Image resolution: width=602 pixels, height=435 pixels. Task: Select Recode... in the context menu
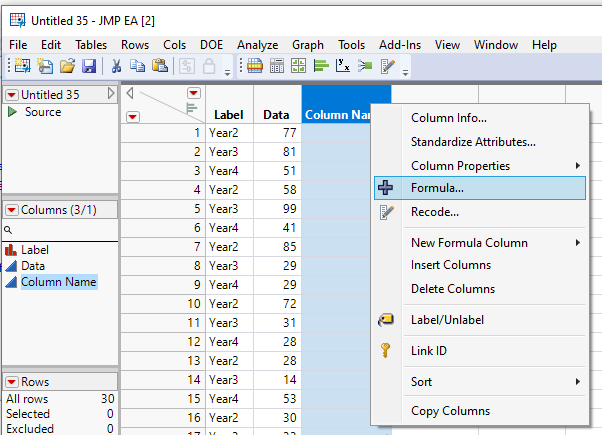click(435, 211)
